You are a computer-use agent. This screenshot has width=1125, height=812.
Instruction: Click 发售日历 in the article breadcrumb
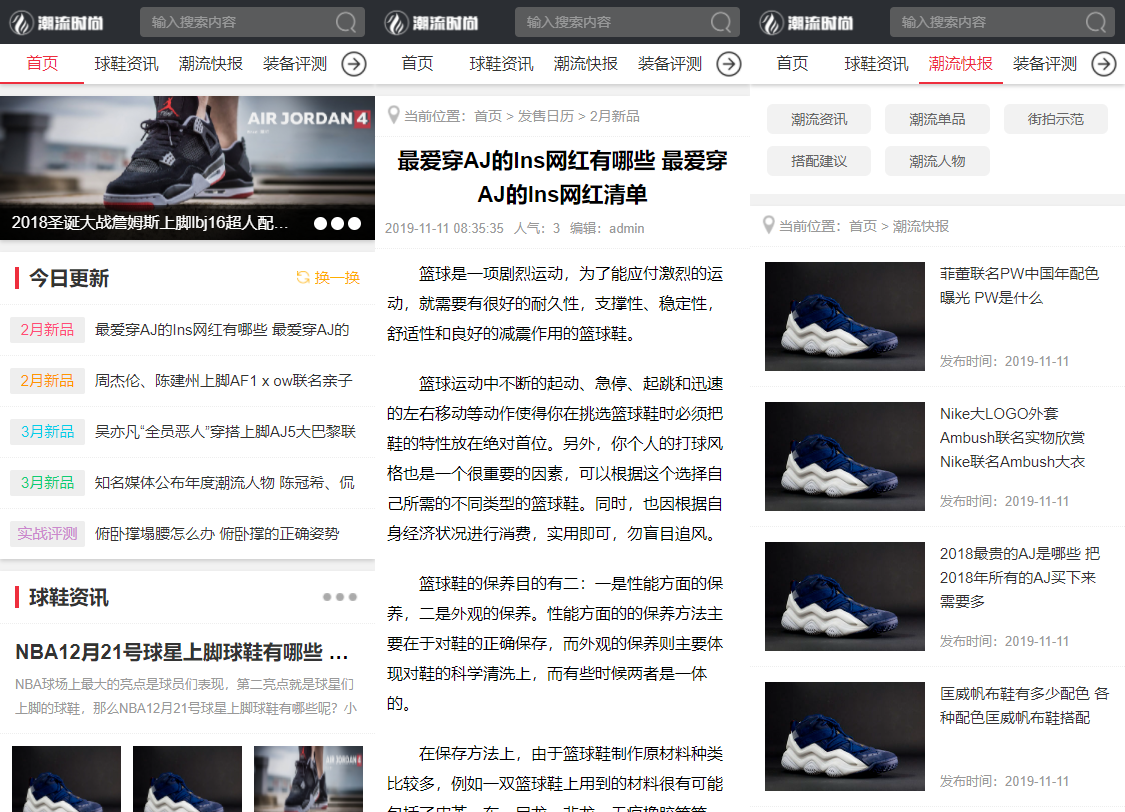tap(545, 115)
